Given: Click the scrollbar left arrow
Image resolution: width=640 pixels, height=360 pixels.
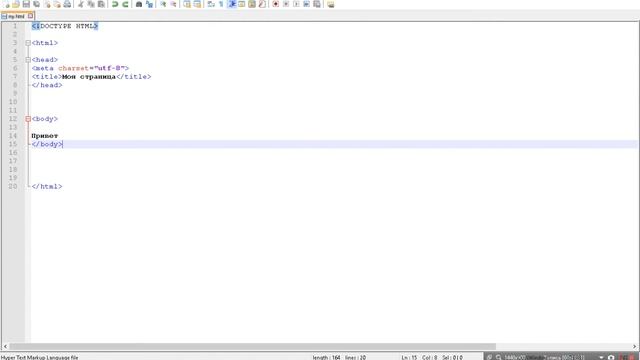Looking at the screenshot, I should (5, 347).
